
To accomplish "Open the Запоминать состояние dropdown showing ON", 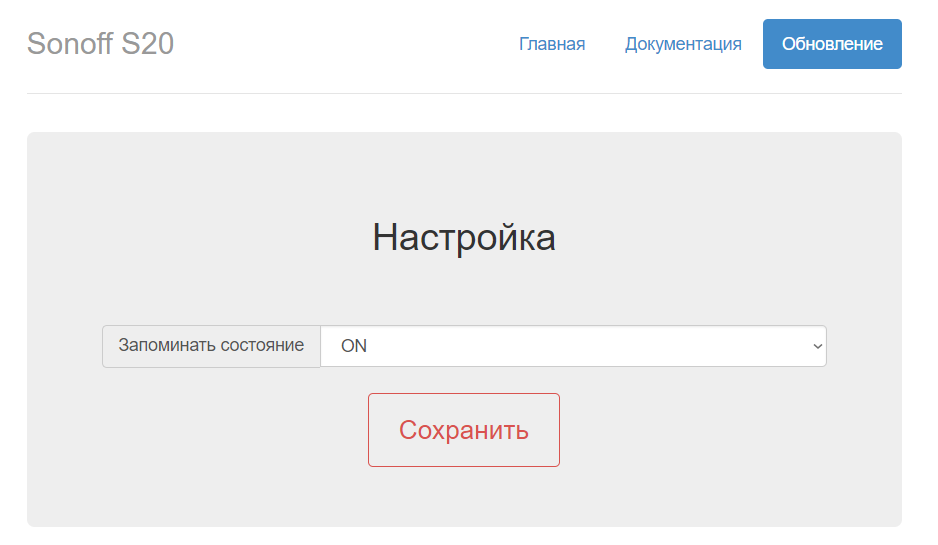I will click(x=574, y=346).
